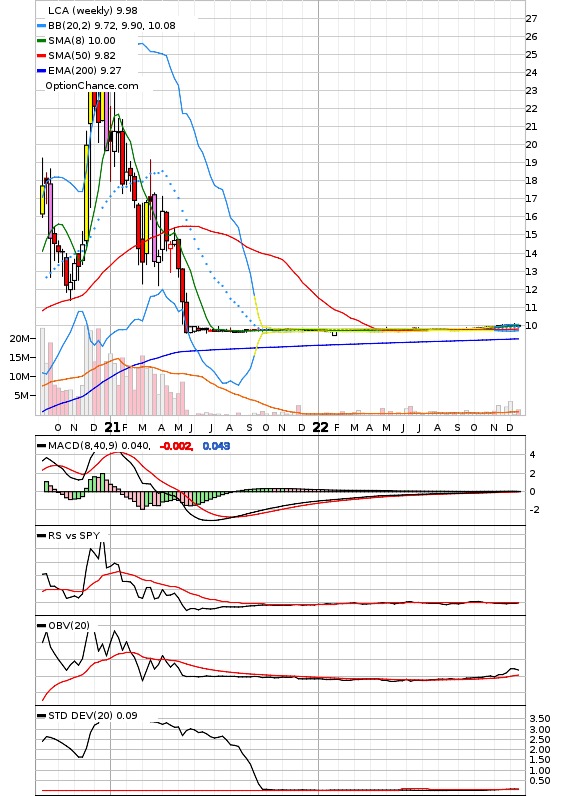Click the dark blue EMA(200) legend marker
566x796 pixels.
click(x=42, y=71)
